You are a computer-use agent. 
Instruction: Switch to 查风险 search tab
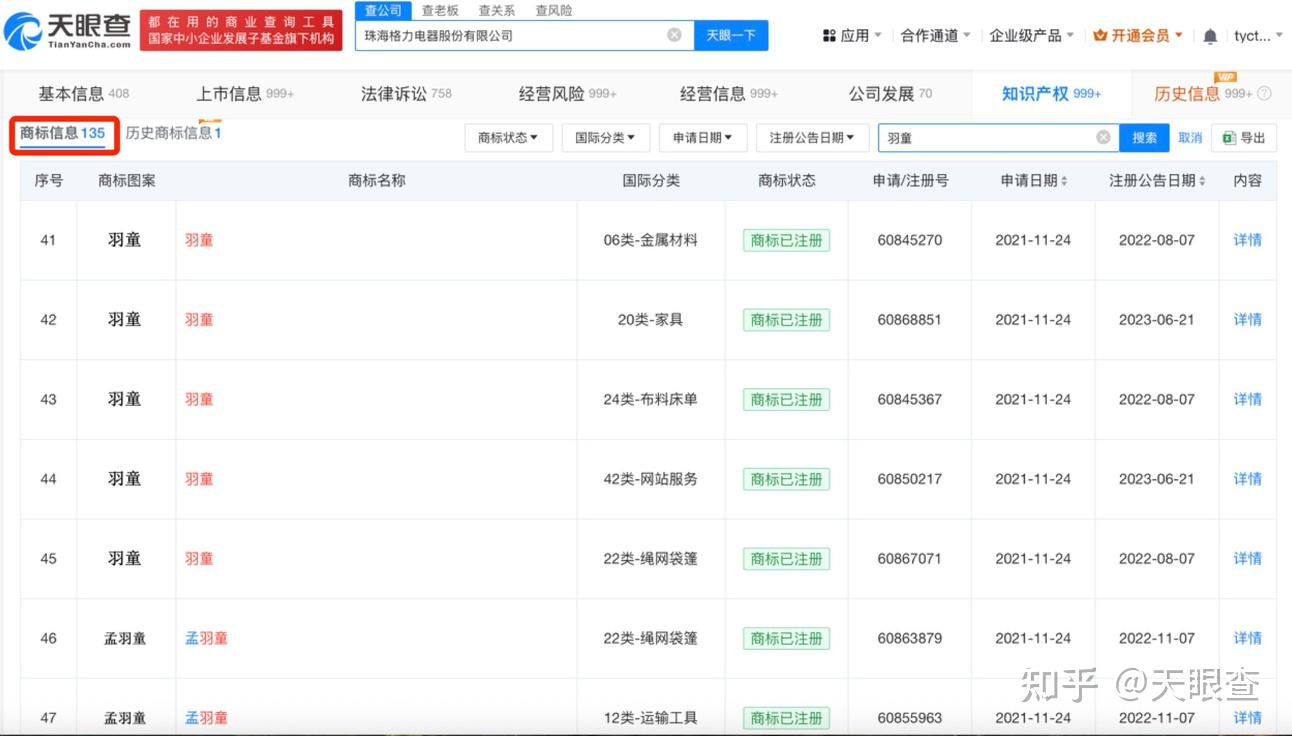(554, 10)
